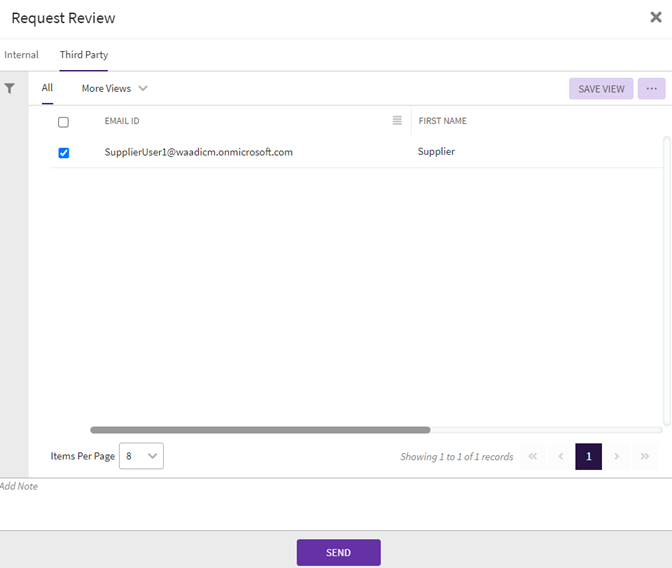Open the Items Per Page dropdown
Viewport: 672px width, 568px height.
pos(141,456)
